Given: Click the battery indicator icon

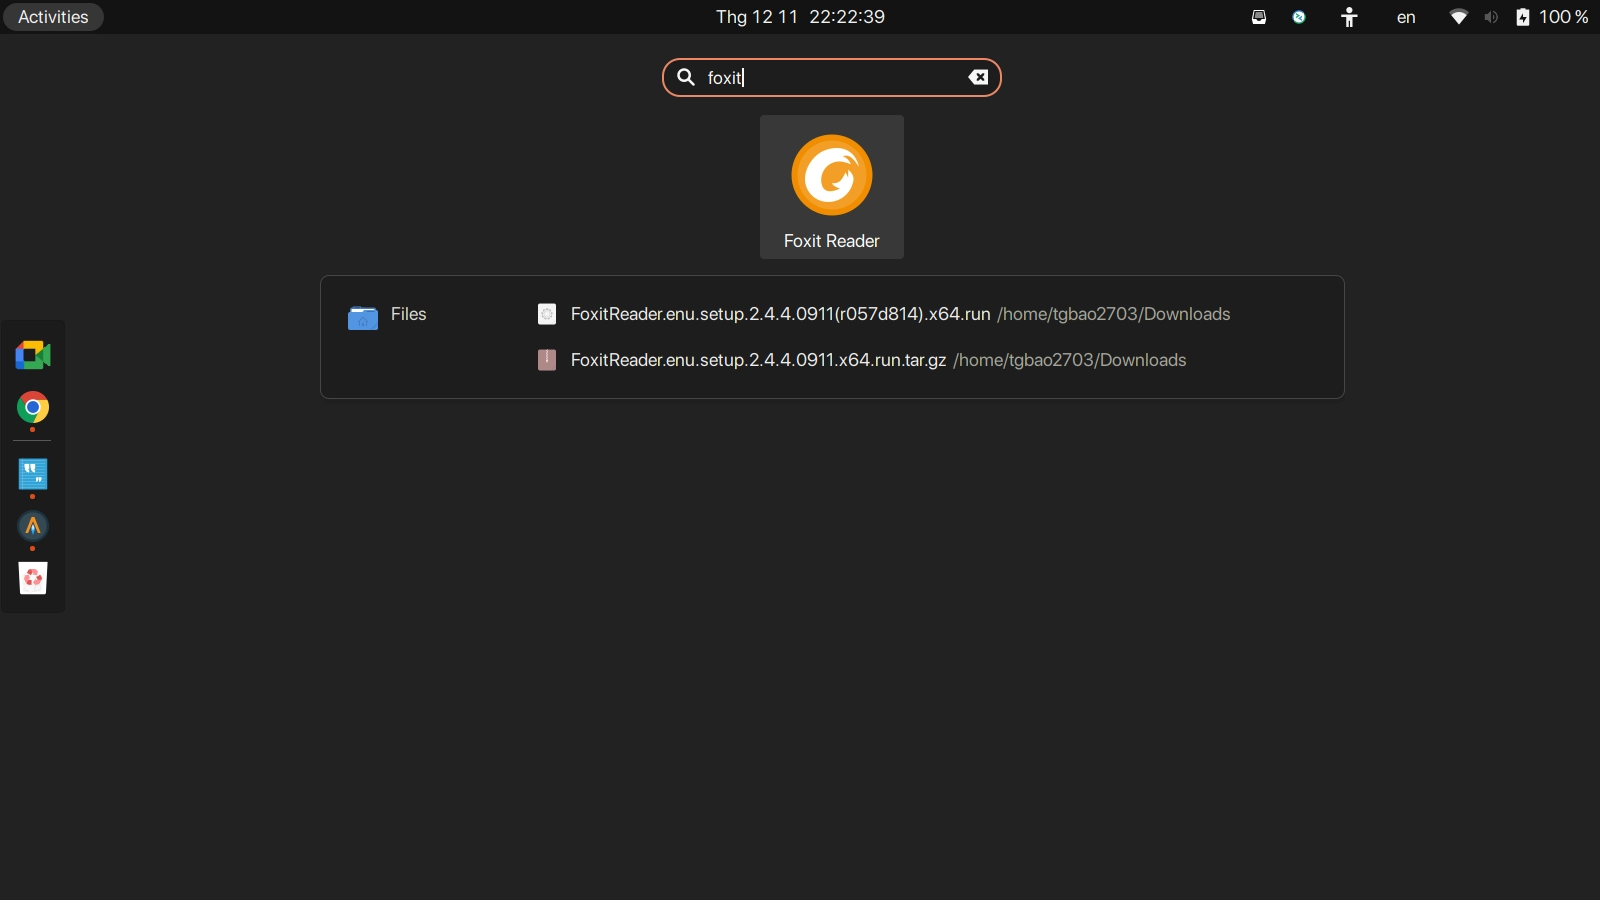Looking at the screenshot, I should click(1523, 17).
